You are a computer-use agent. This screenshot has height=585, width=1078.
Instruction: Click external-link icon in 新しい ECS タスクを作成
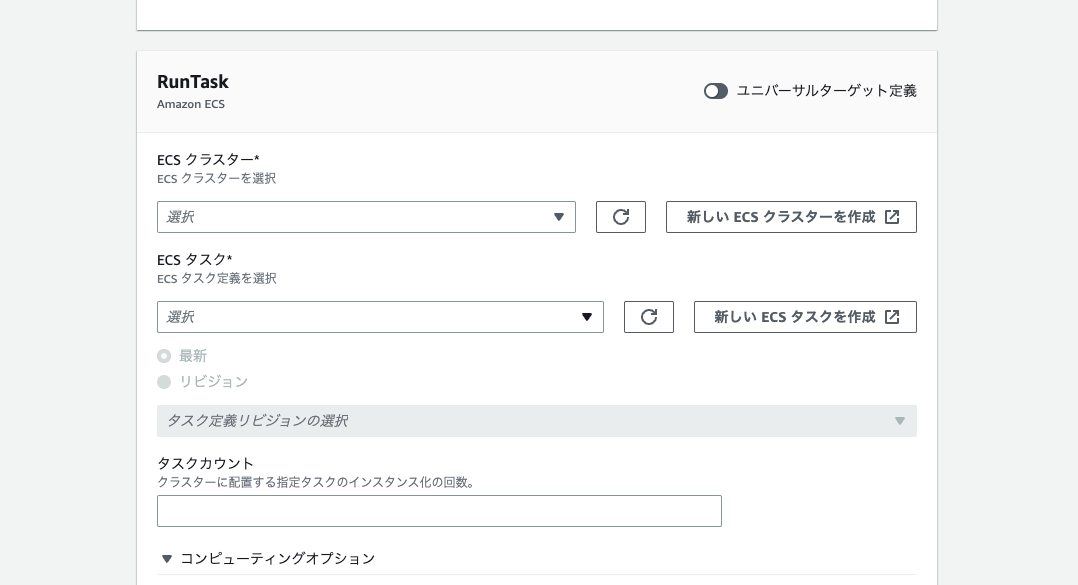point(892,317)
